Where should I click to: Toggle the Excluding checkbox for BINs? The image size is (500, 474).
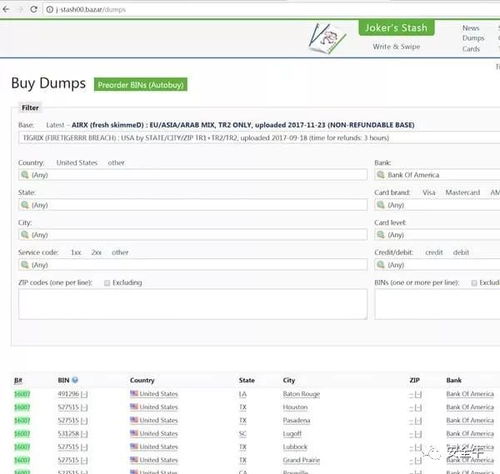[x=474, y=283]
